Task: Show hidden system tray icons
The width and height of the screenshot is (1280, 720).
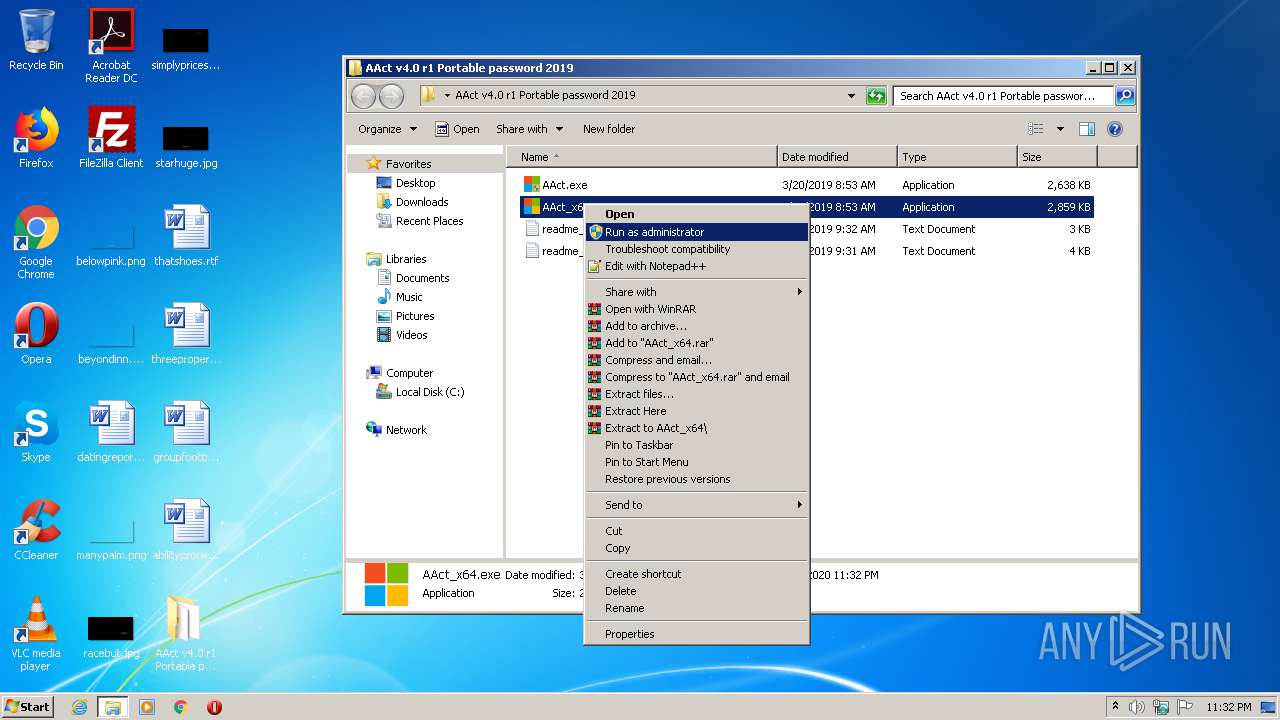Action: pyautogui.click(x=1115, y=707)
